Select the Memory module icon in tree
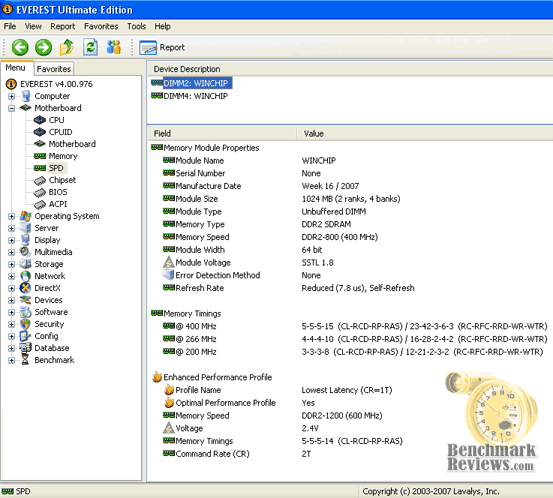This screenshot has height=498, width=553. [x=40, y=156]
